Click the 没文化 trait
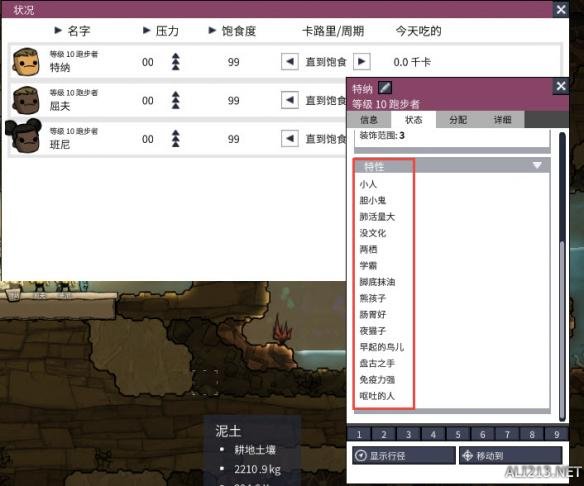 point(373,233)
